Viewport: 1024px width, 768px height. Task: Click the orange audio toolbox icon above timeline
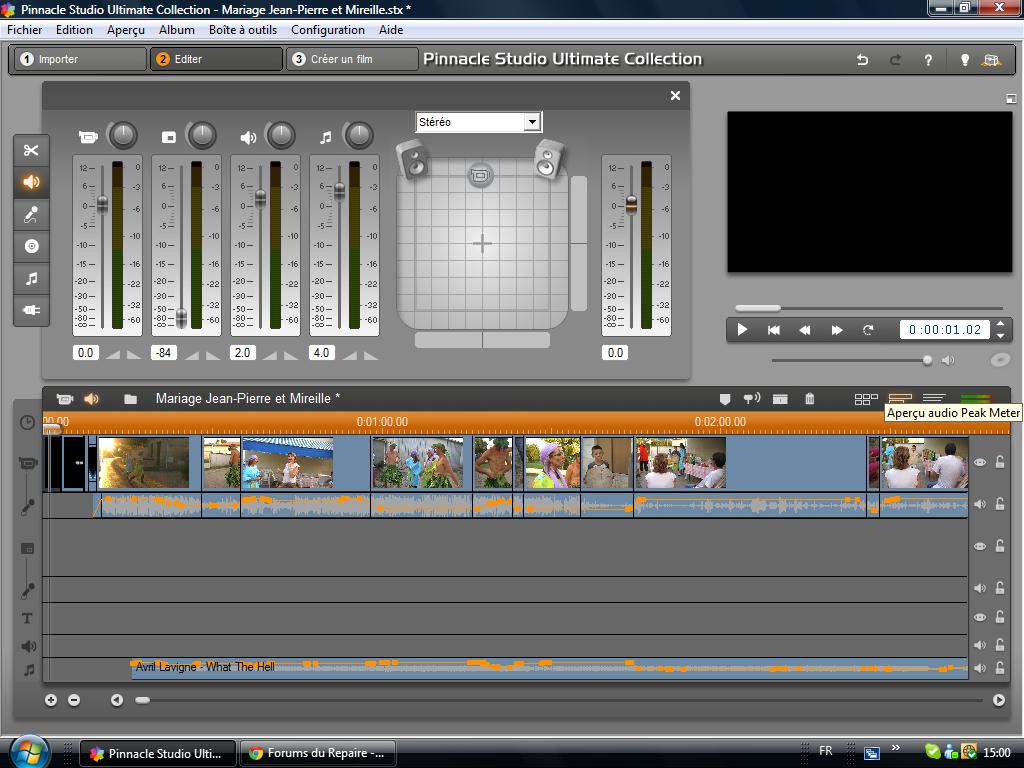[91, 398]
